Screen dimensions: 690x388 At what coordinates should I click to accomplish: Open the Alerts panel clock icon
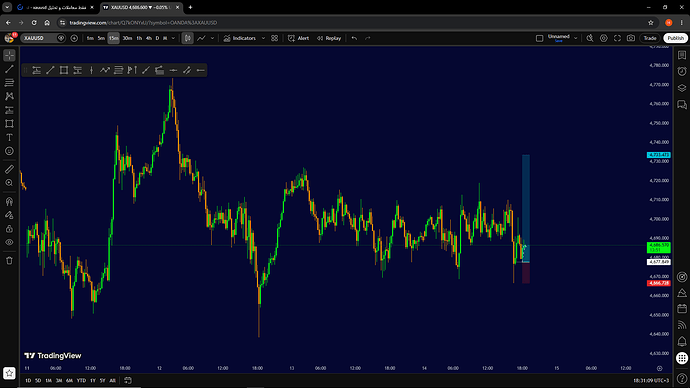click(x=682, y=71)
